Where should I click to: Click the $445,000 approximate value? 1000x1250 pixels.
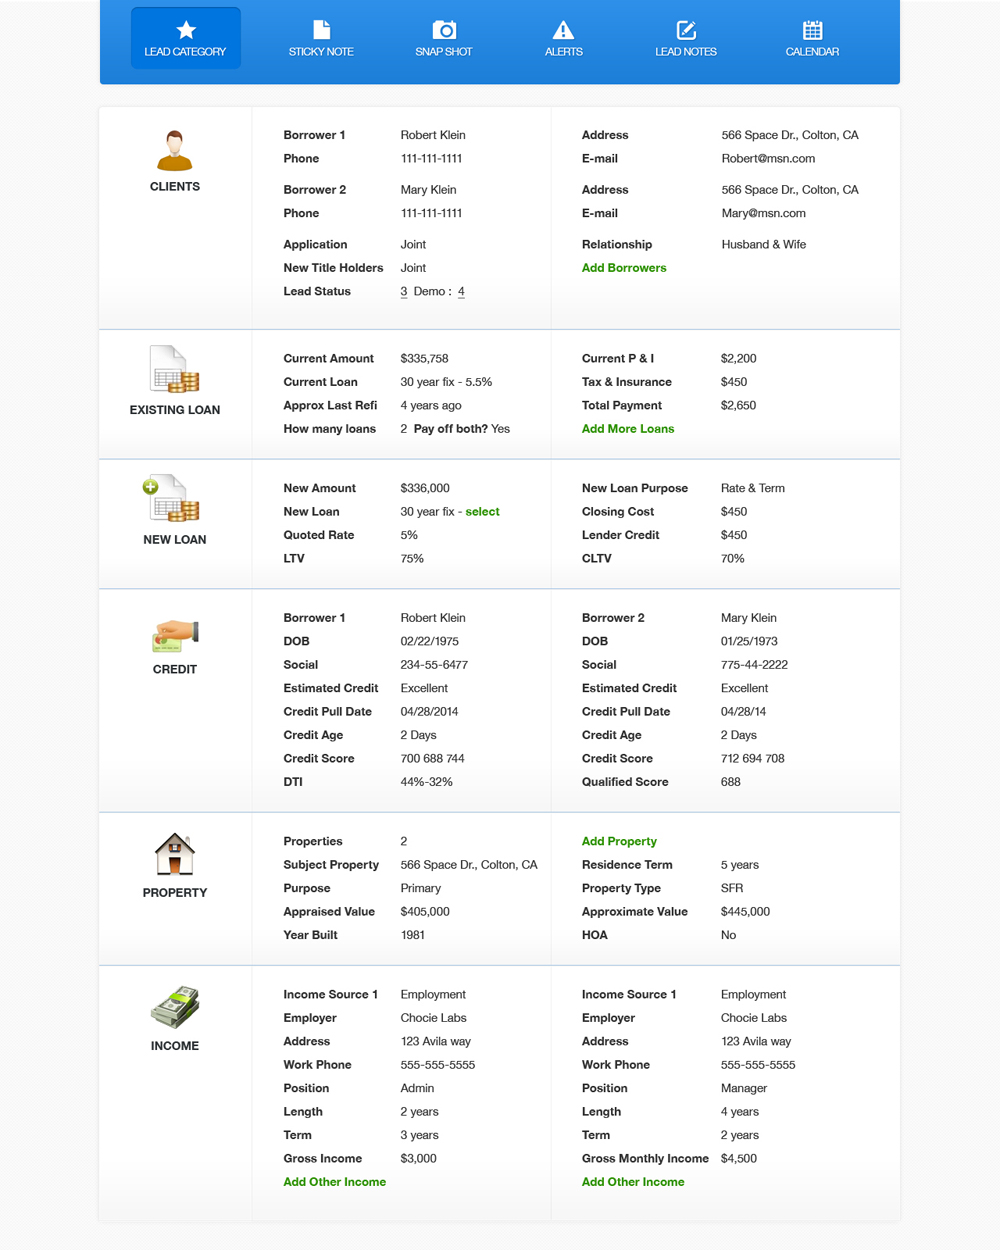[x=745, y=912]
